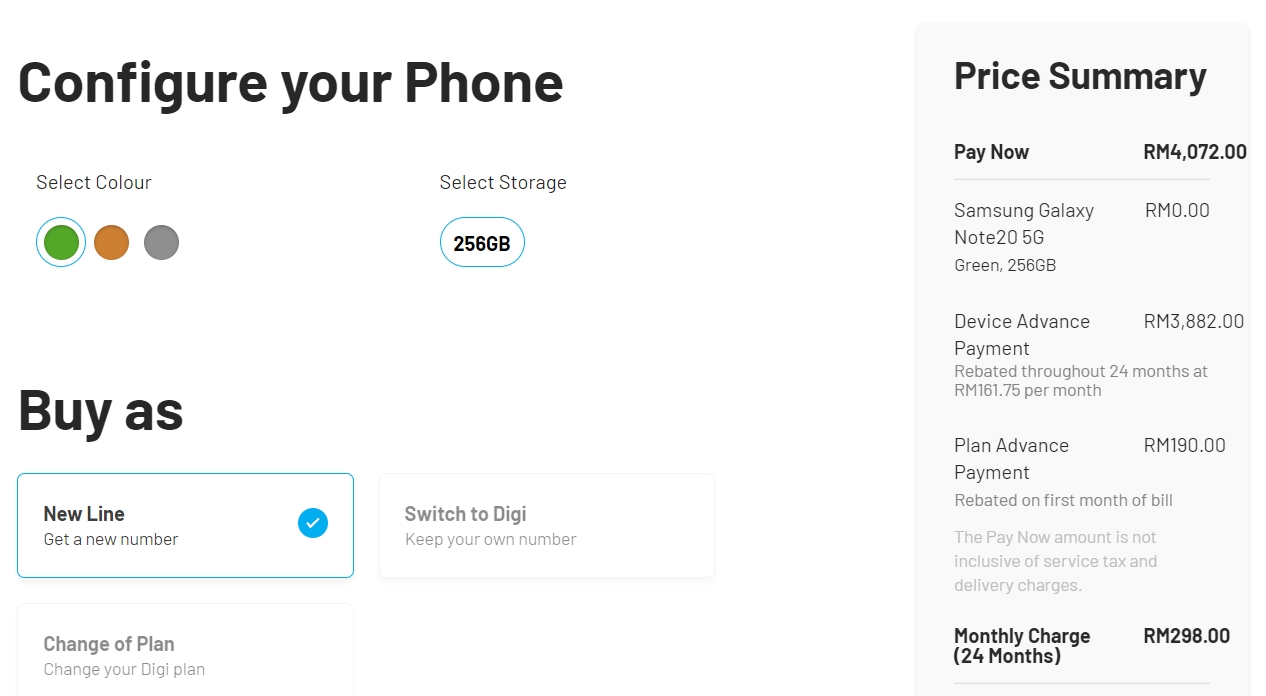Choose the orange colour swatch
Screen dimensions: 1266x696
[111, 242]
